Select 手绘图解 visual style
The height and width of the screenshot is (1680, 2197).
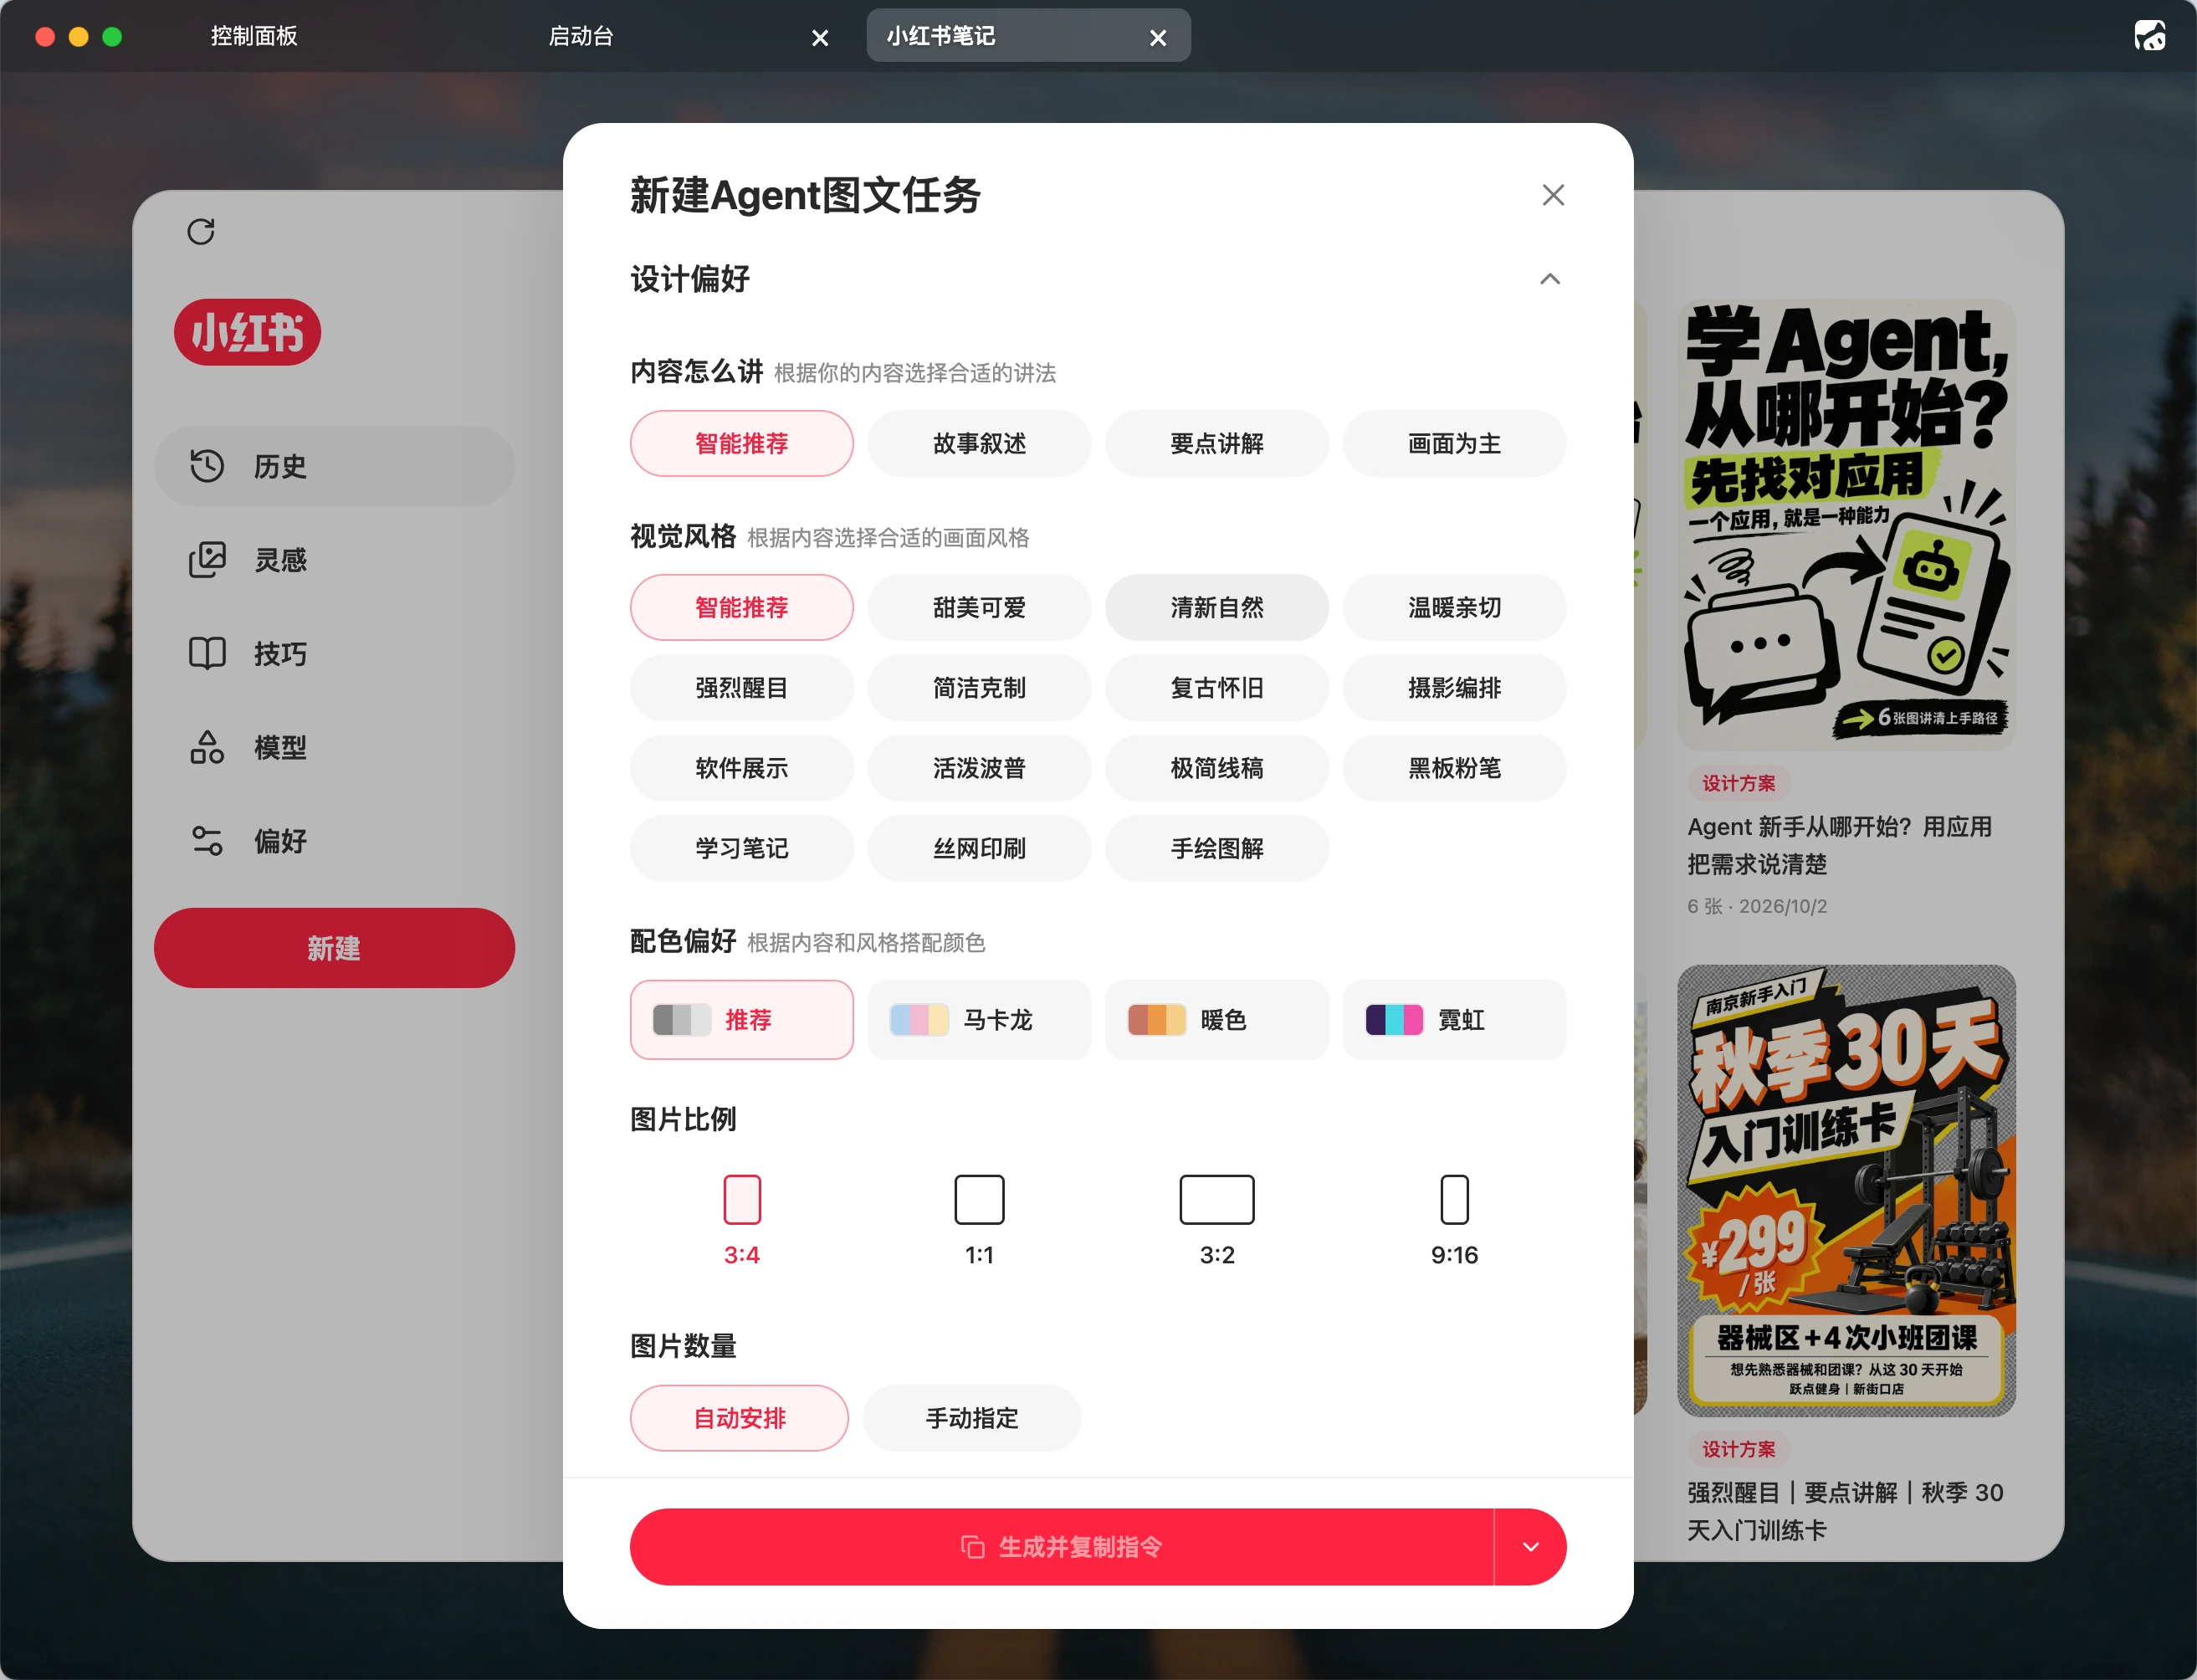(1217, 848)
